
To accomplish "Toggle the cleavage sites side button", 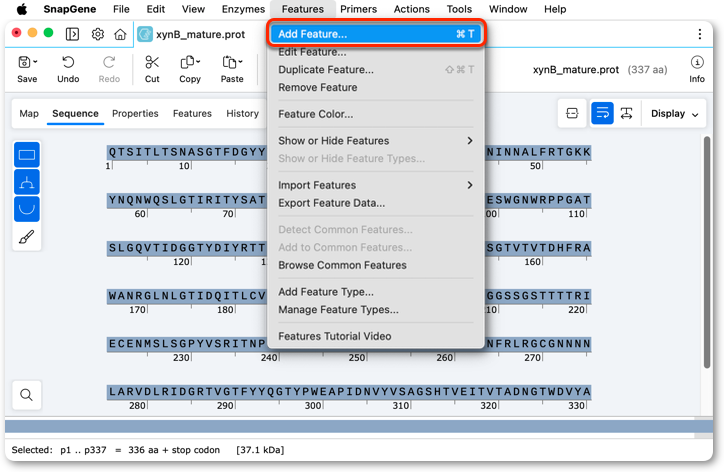I will (27, 182).
